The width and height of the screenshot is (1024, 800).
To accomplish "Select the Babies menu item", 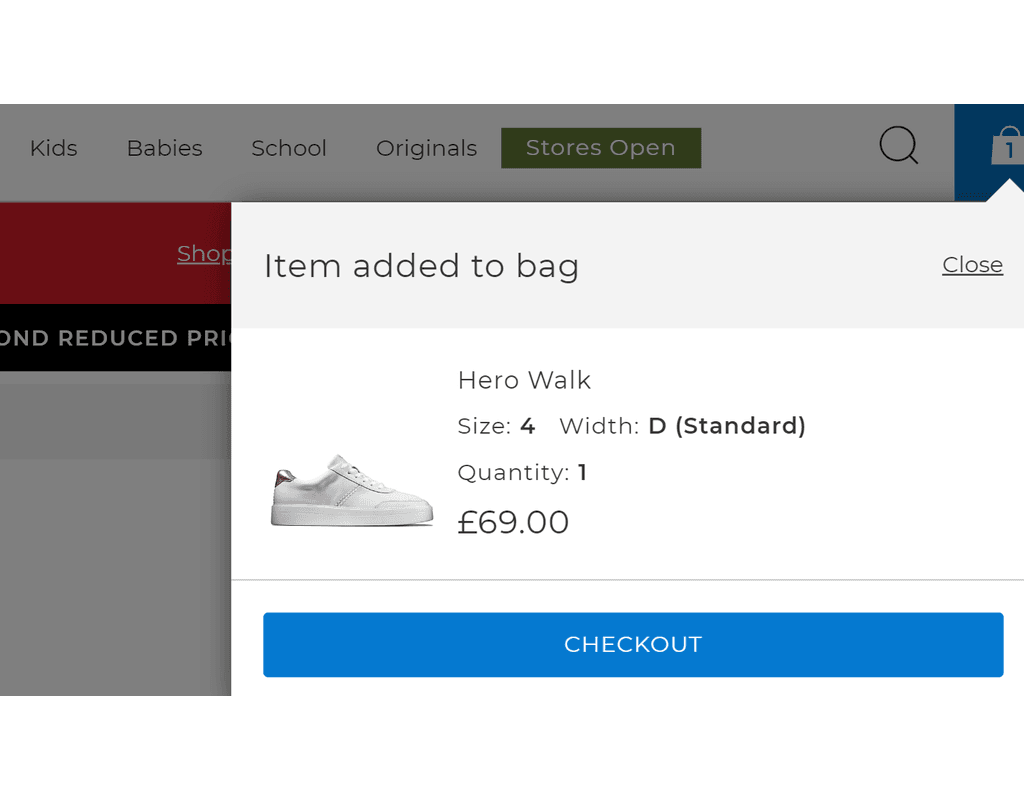I will click(164, 148).
